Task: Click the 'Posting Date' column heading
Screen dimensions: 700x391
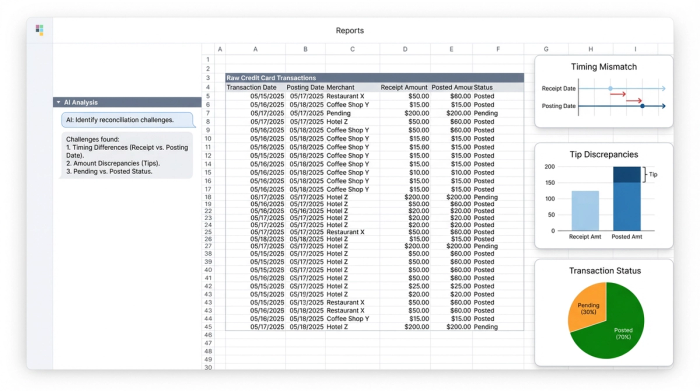Action: pyautogui.click(x=305, y=87)
